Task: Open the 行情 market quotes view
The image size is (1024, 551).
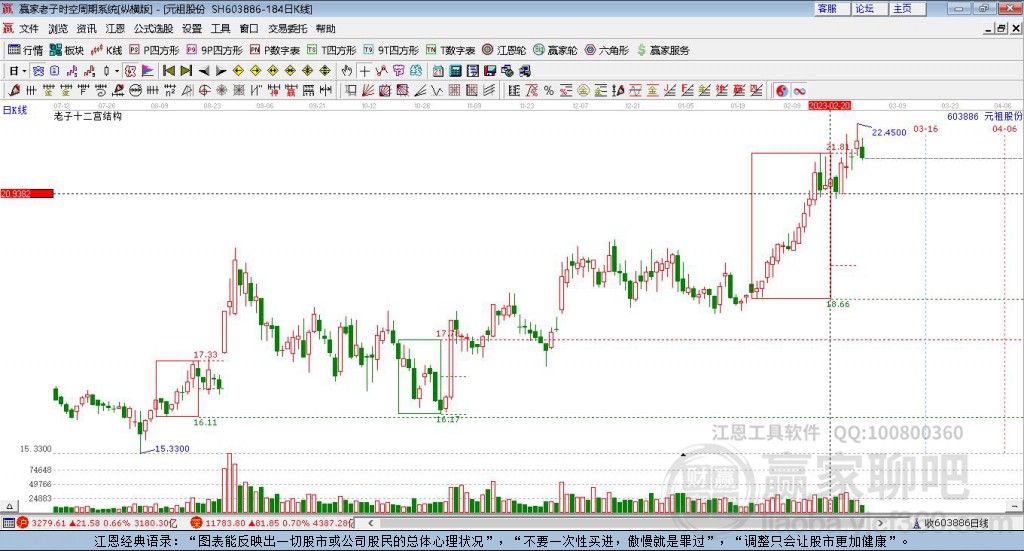Action: pos(25,50)
